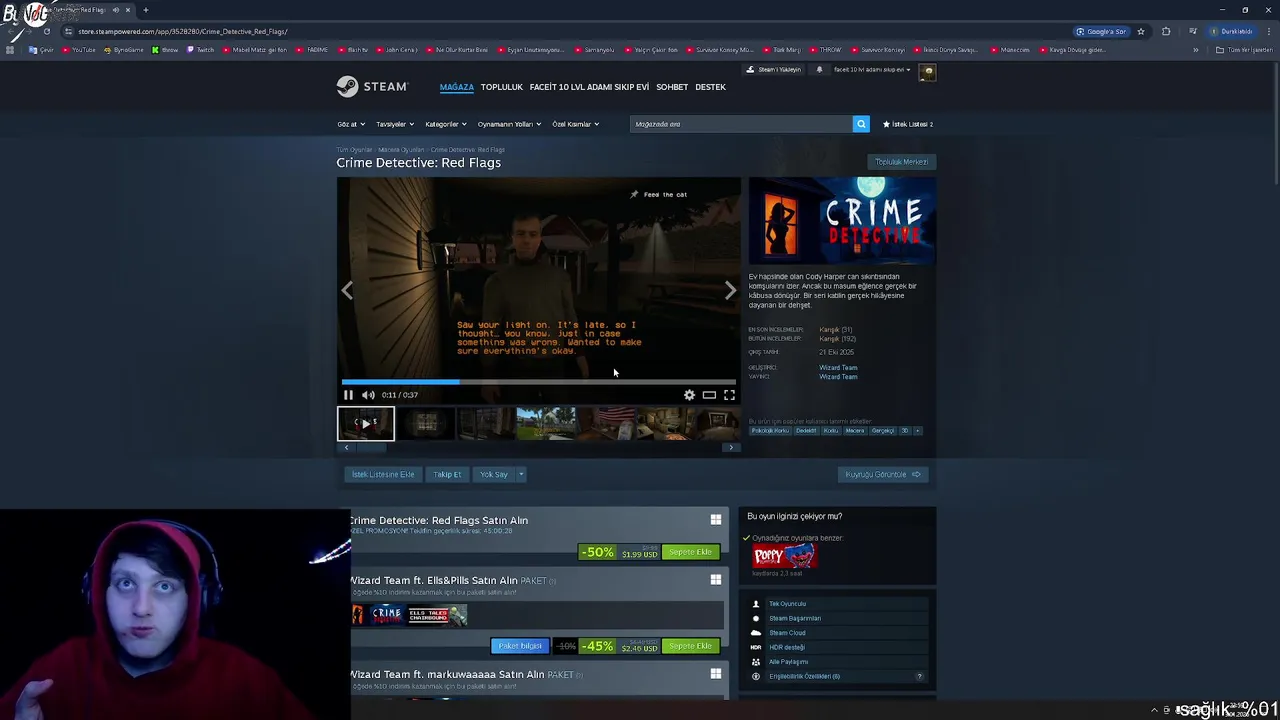Click the Steam'i Yükleyin install button
This screenshot has height=720, width=1280.
774,70
